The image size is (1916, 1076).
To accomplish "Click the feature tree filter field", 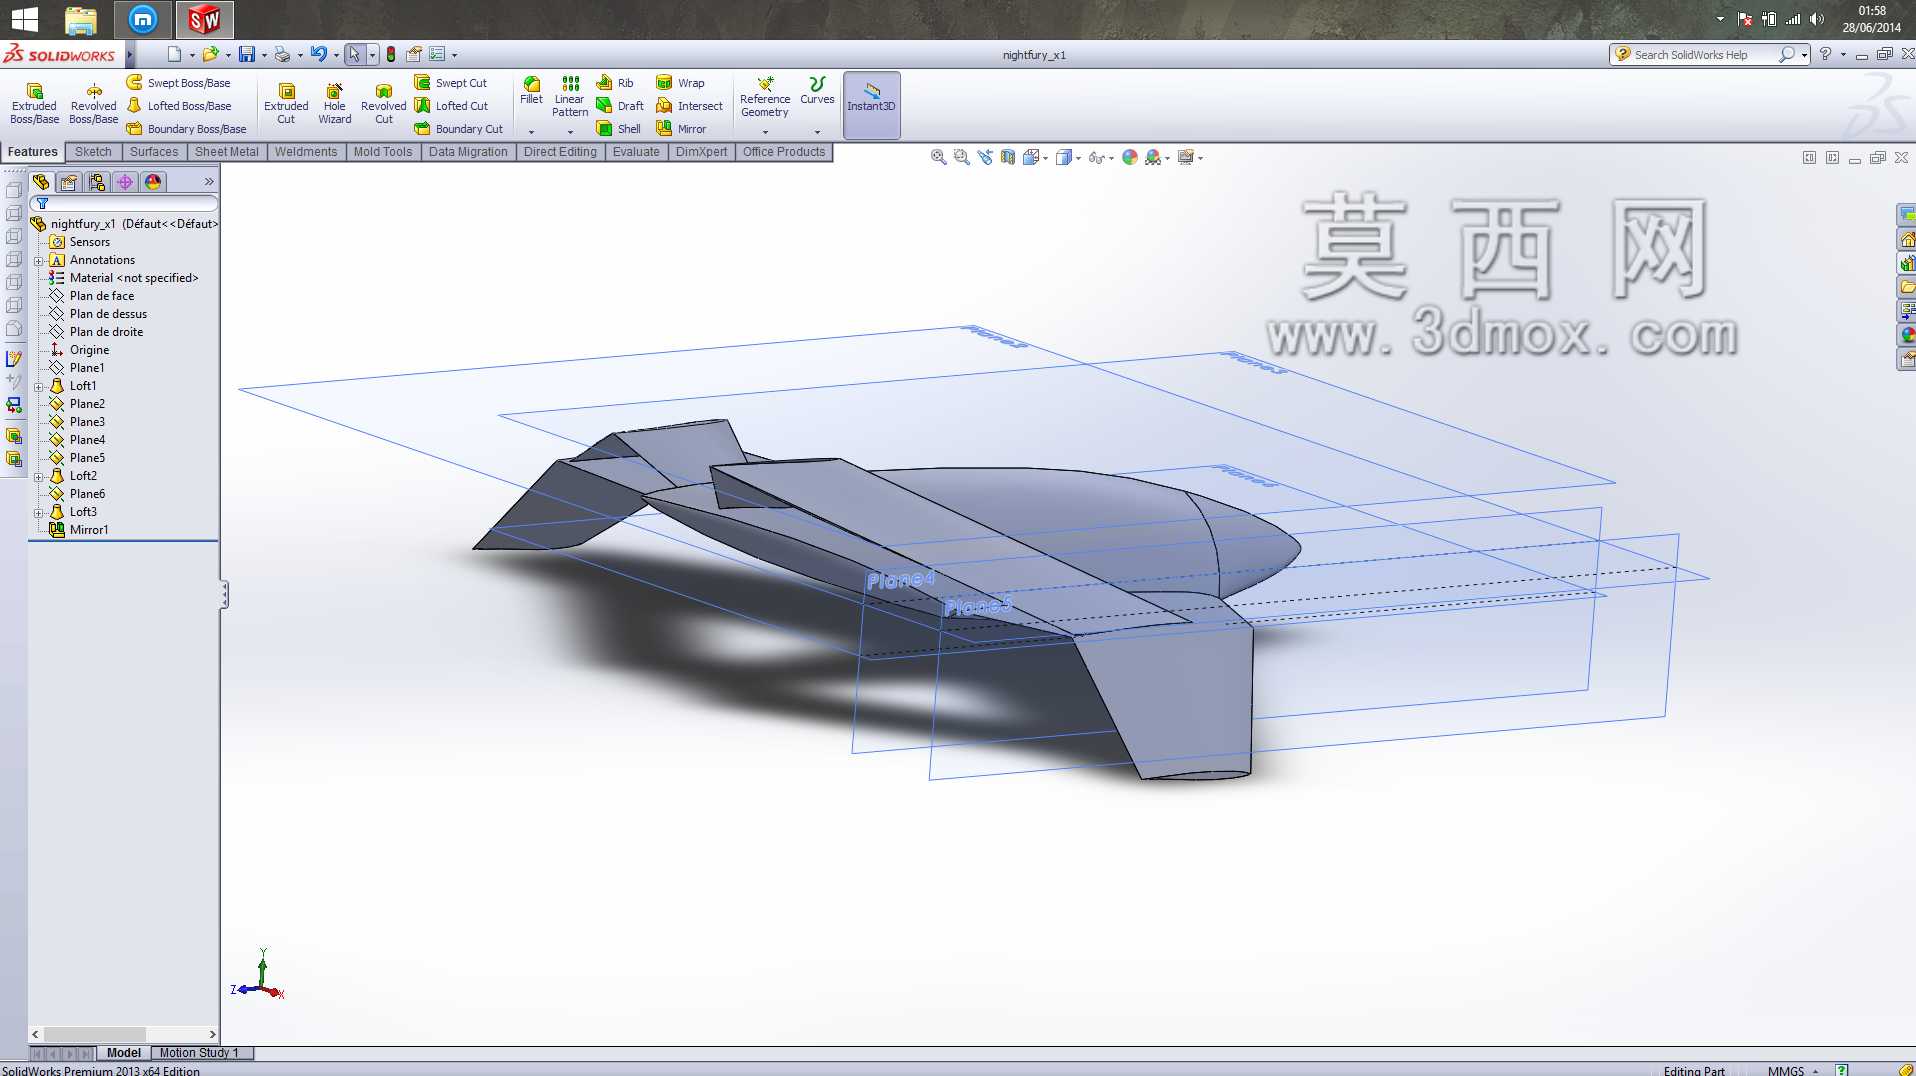I will coord(124,203).
